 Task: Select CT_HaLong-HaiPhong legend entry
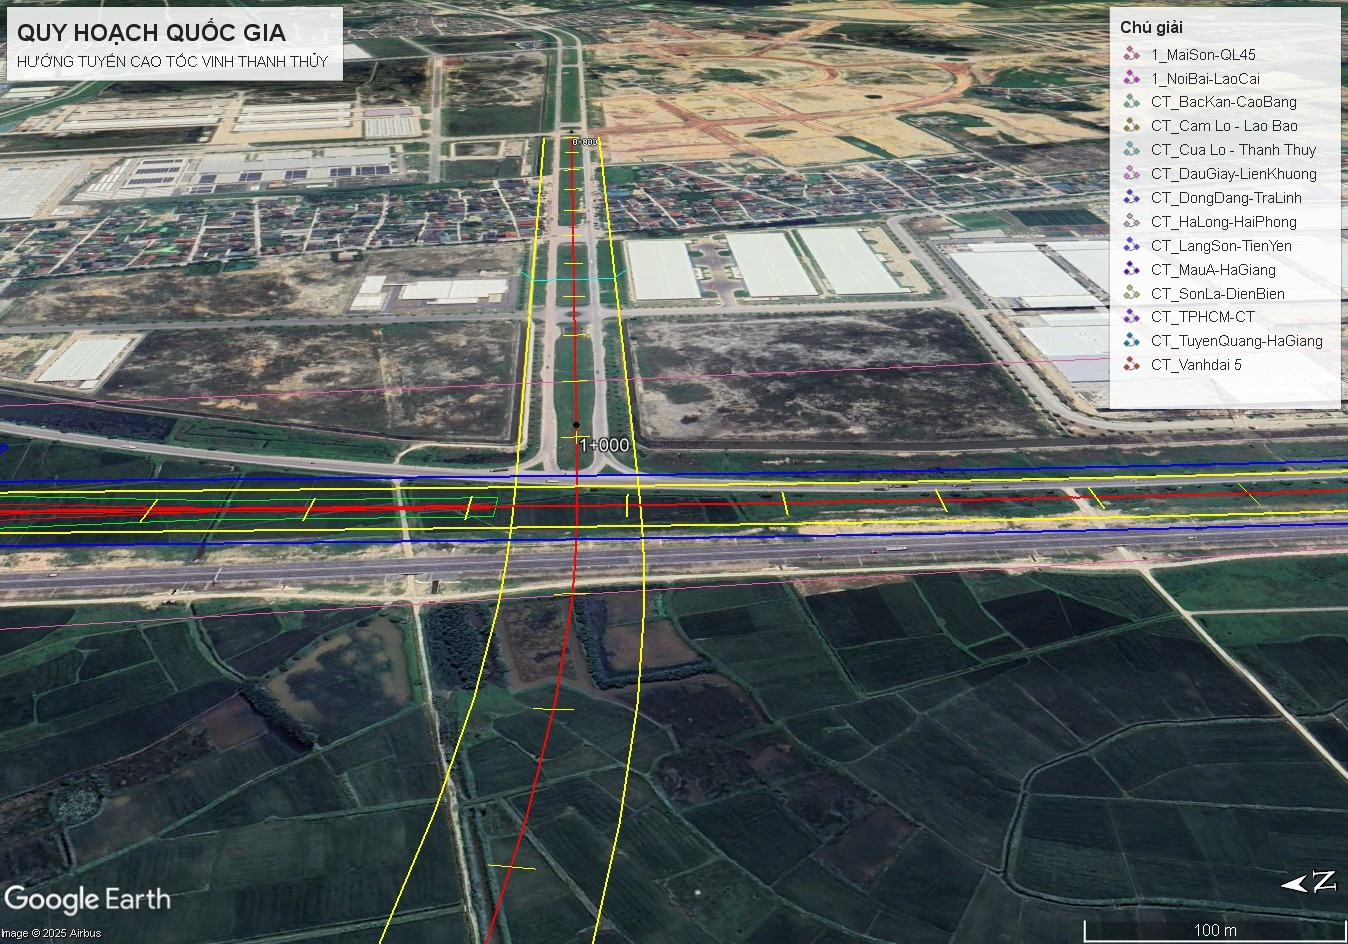click(x=1223, y=222)
